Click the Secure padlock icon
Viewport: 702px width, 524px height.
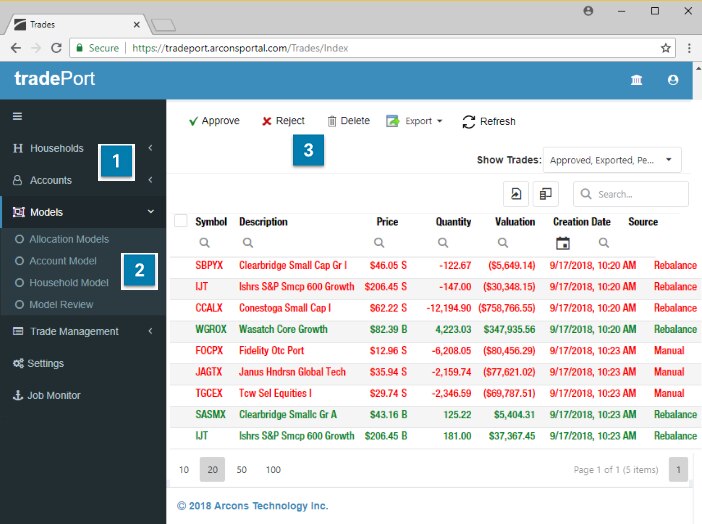click(79, 48)
